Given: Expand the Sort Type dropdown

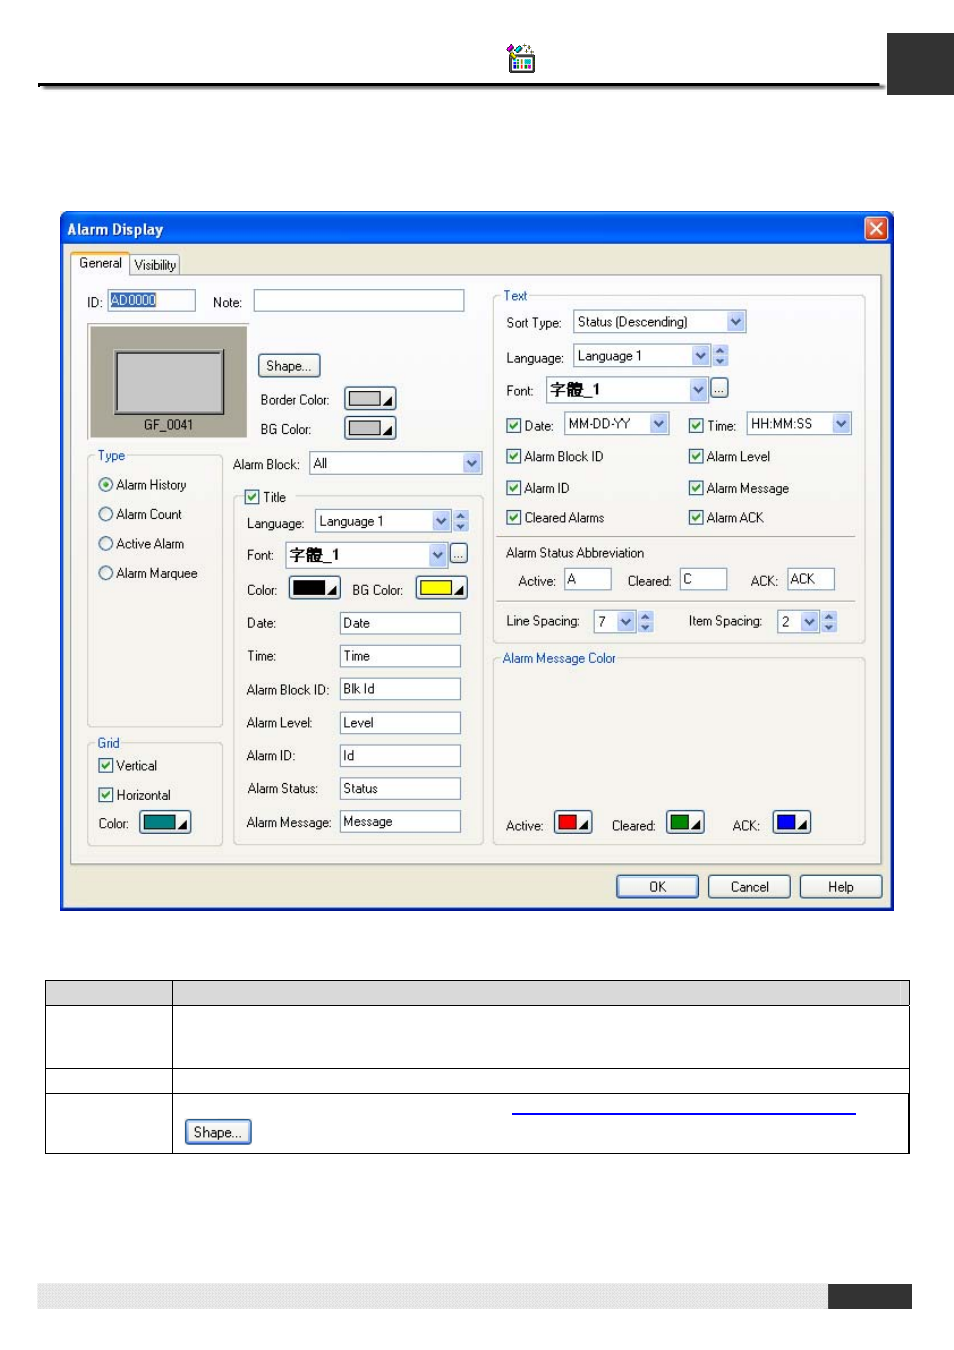Looking at the screenshot, I should click(736, 321).
